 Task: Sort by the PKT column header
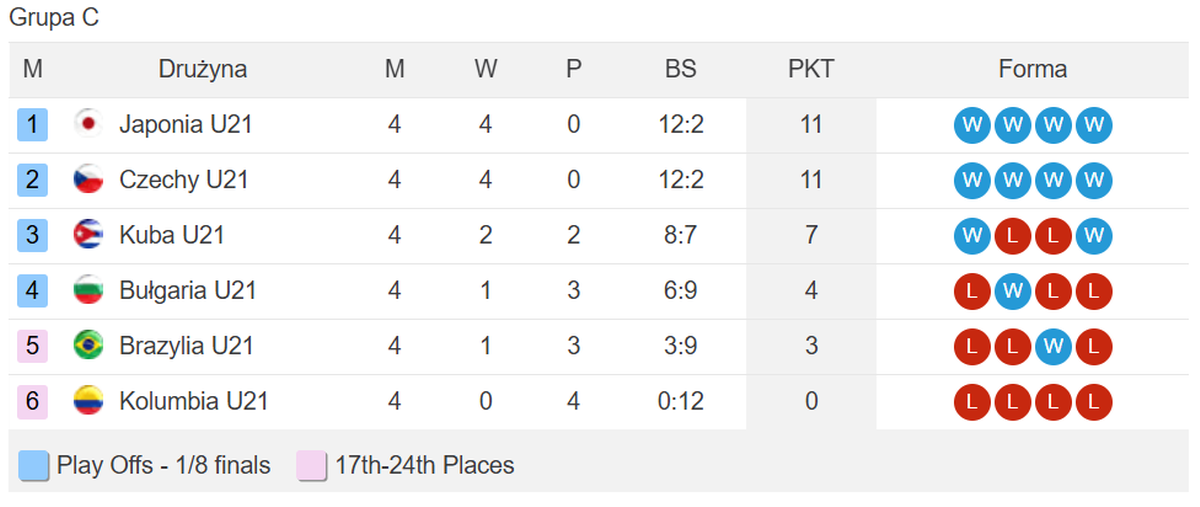[810, 70]
